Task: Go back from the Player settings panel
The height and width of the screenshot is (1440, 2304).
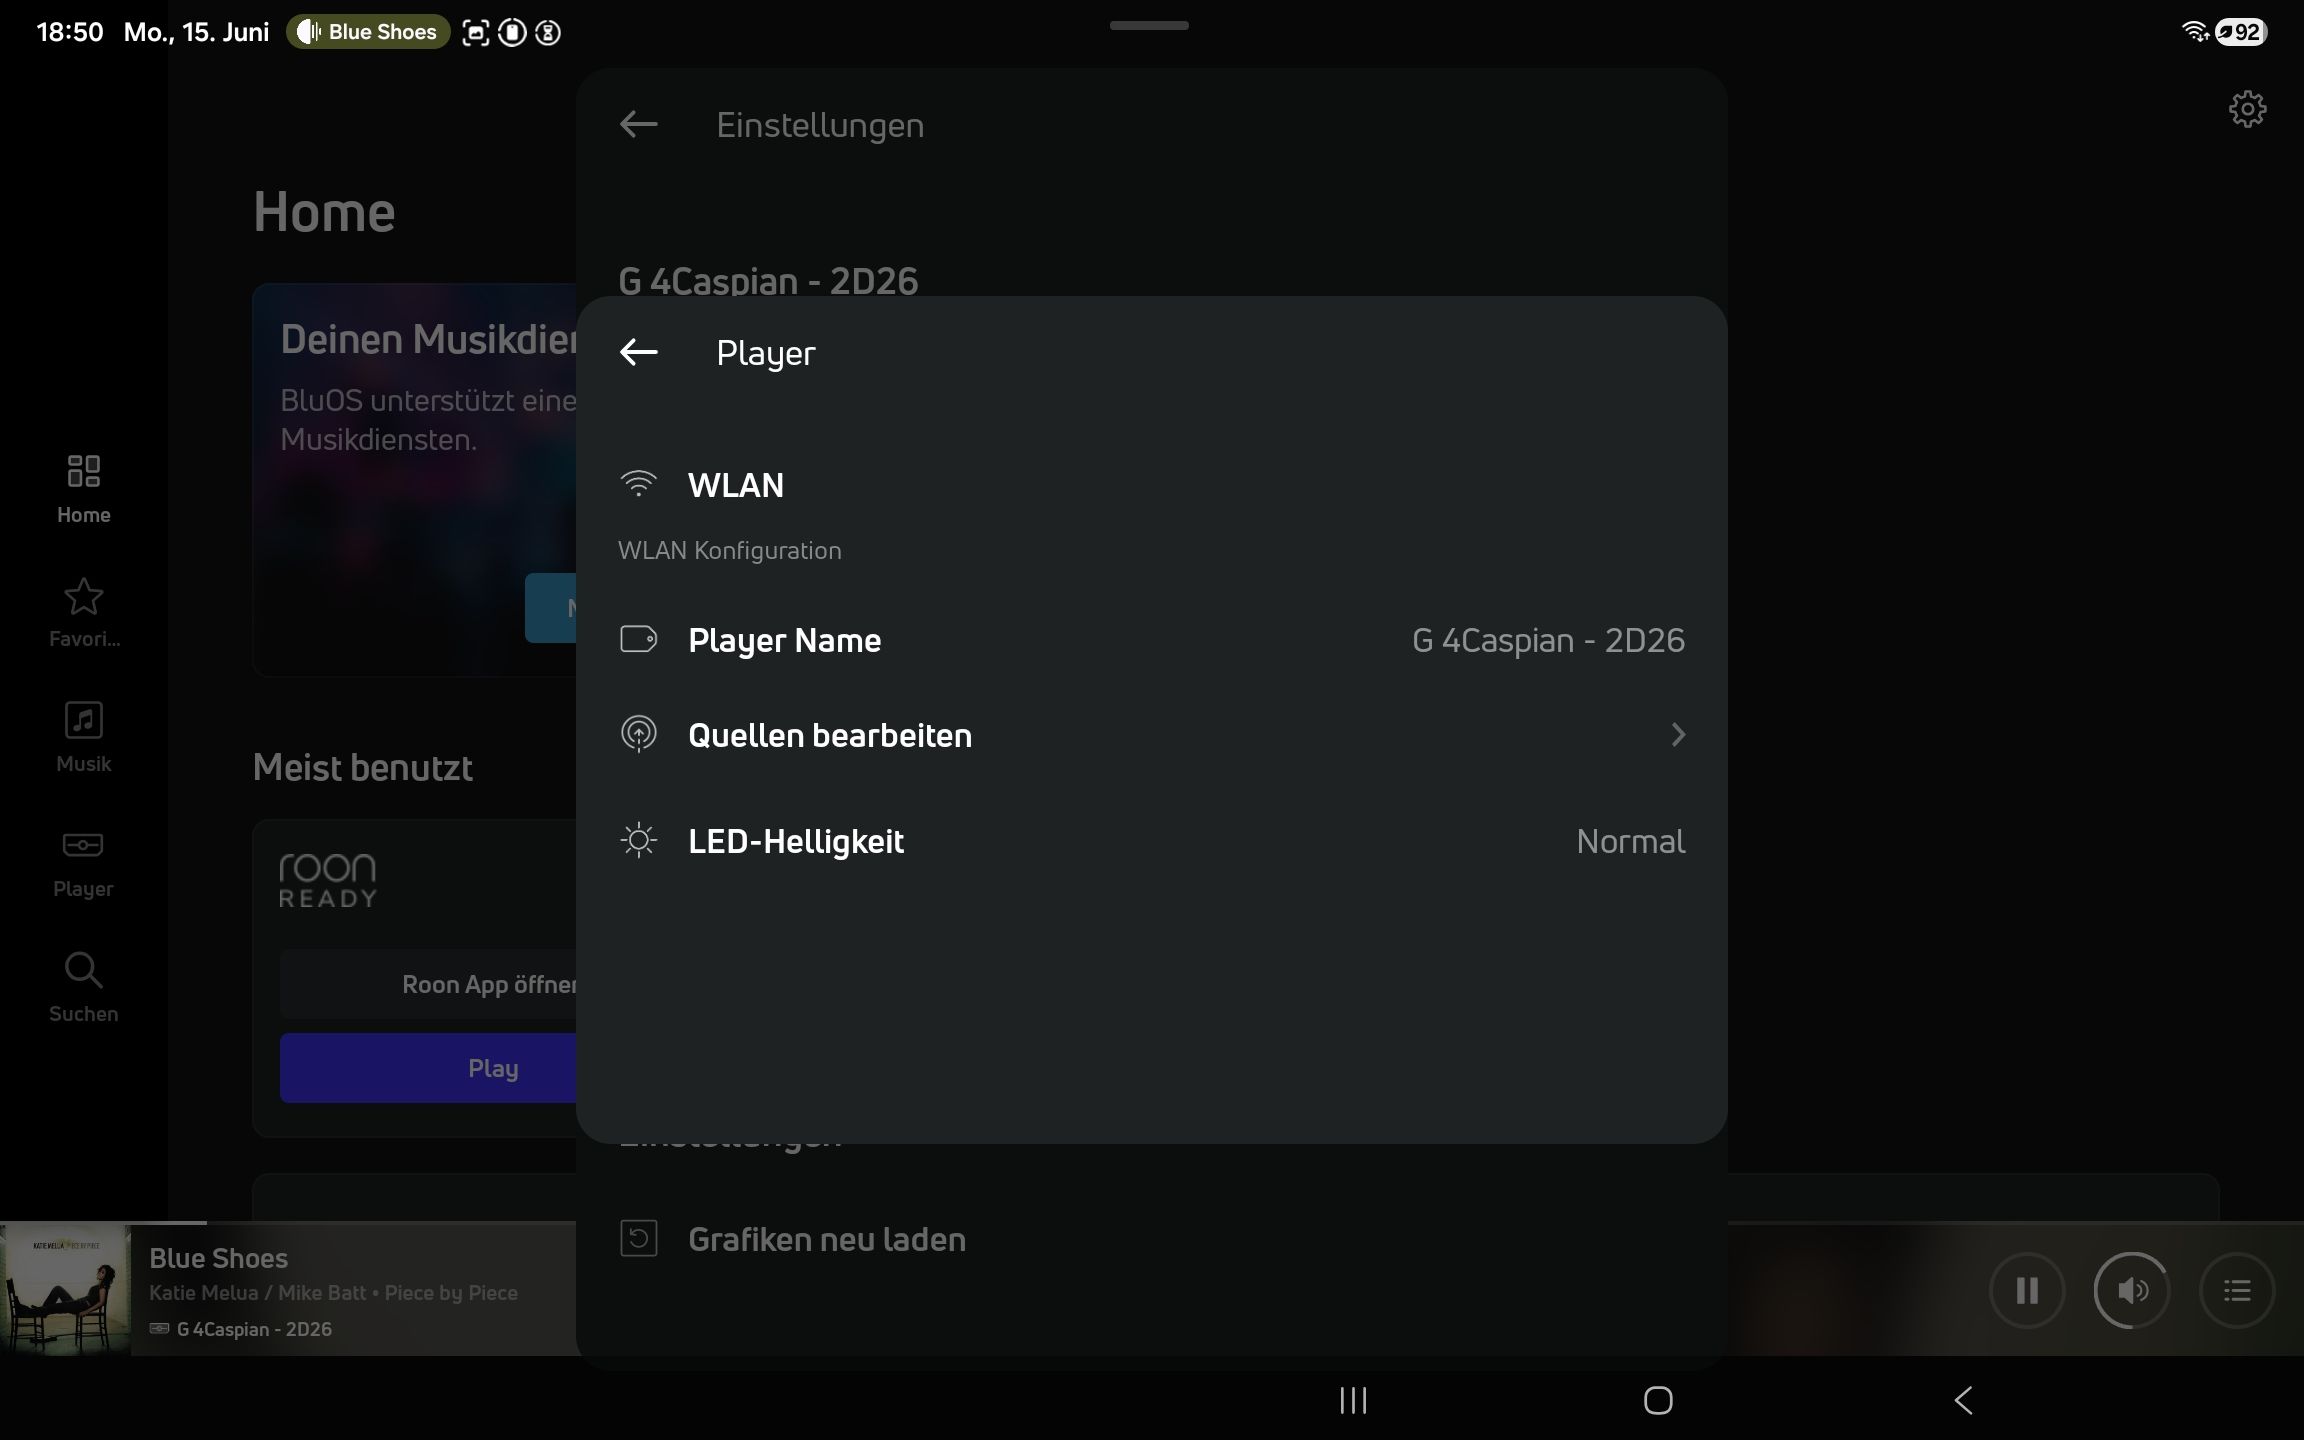Action: click(x=638, y=352)
